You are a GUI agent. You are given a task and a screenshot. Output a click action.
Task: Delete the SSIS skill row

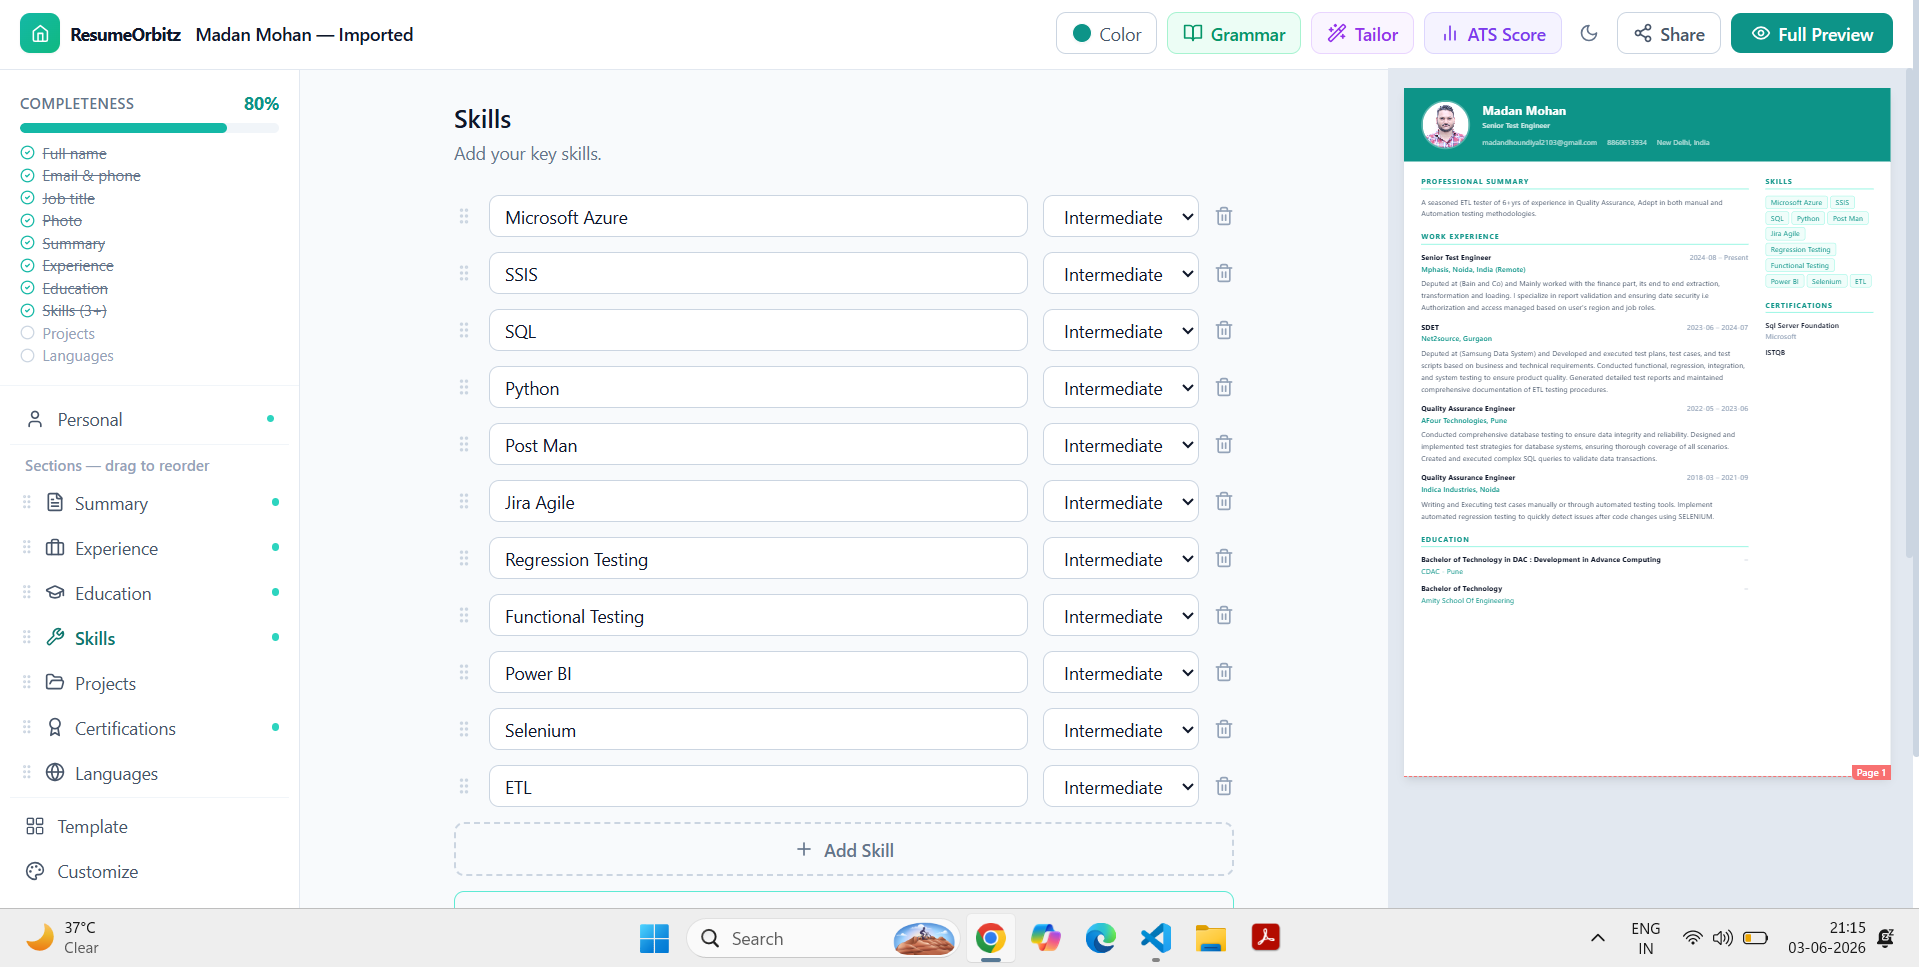point(1223,273)
